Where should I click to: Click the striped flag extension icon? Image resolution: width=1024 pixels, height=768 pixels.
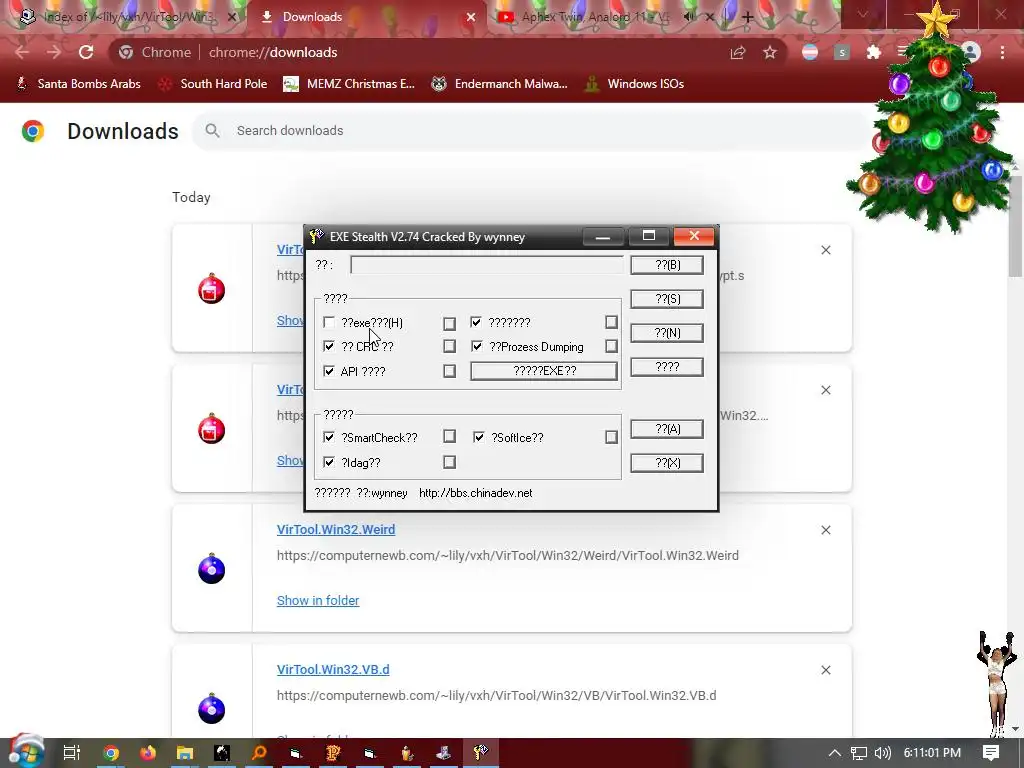[810, 52]
